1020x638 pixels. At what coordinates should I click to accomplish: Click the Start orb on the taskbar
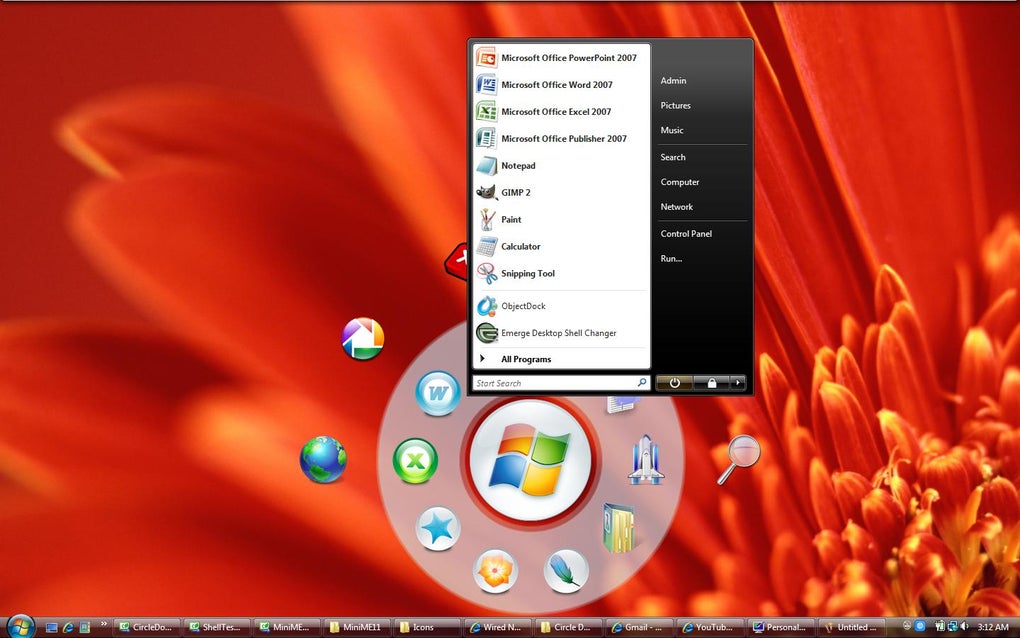[x=20, y=627]
